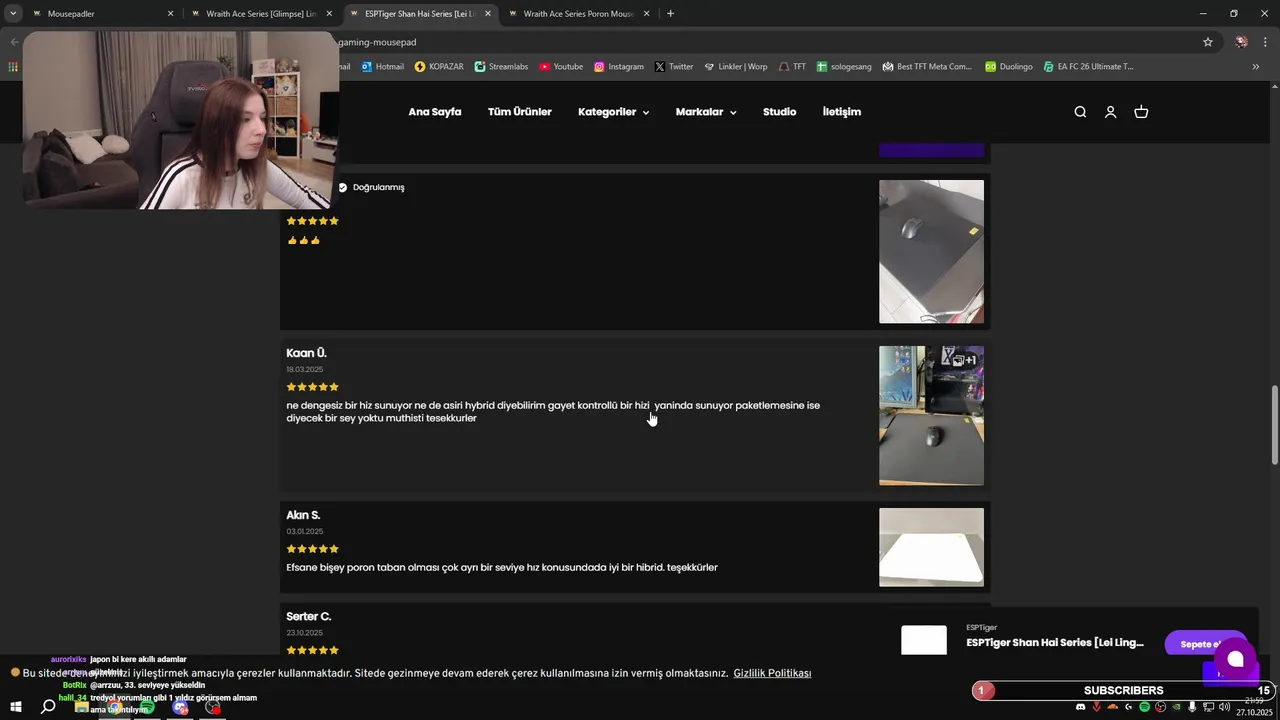Bookmark this page with the star icon

click(1207, 42)
